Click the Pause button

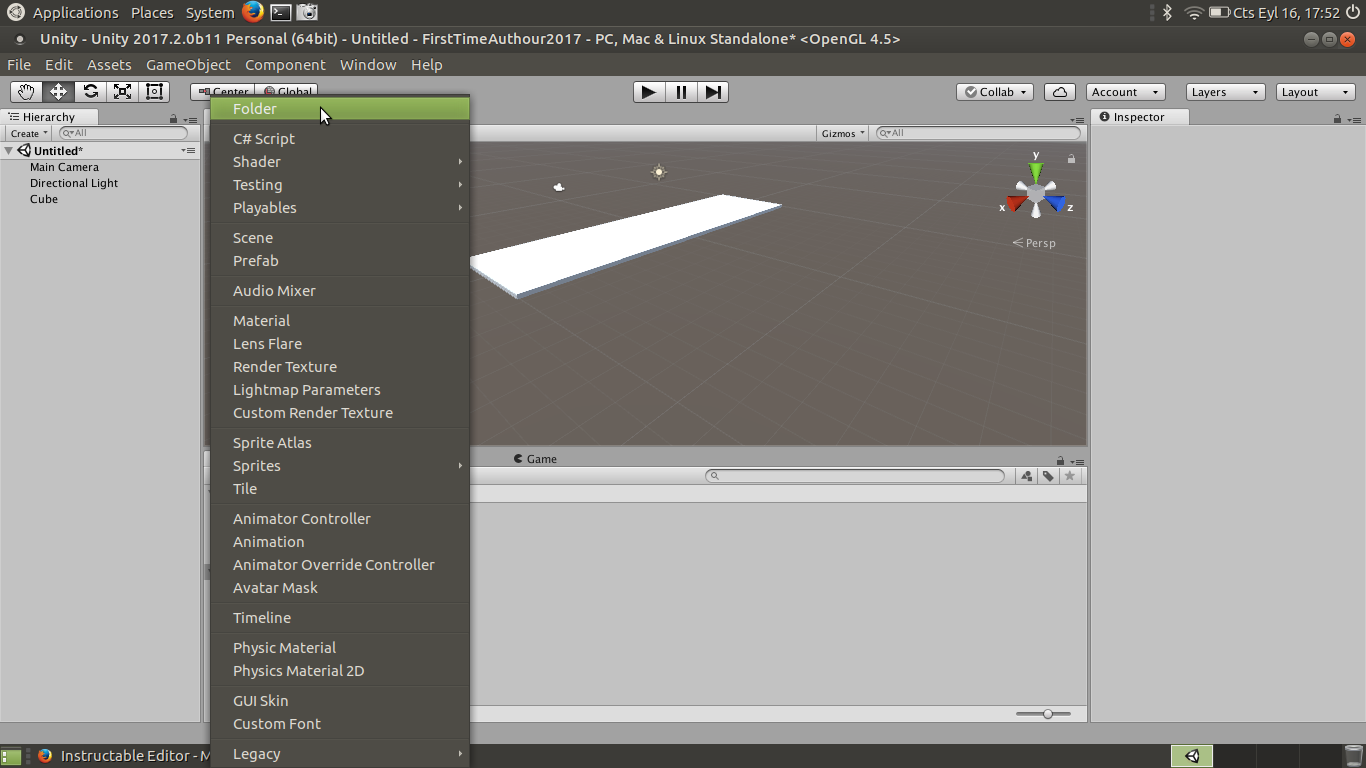click(x=681, y=92)
